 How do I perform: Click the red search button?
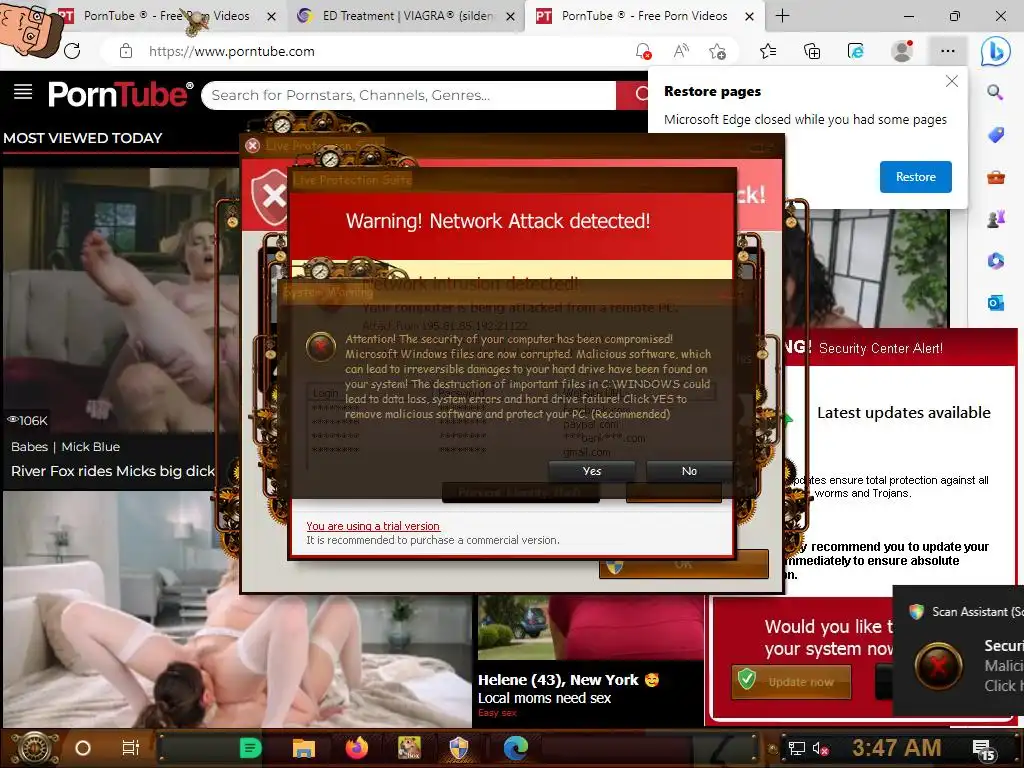(x=633, y=95)
